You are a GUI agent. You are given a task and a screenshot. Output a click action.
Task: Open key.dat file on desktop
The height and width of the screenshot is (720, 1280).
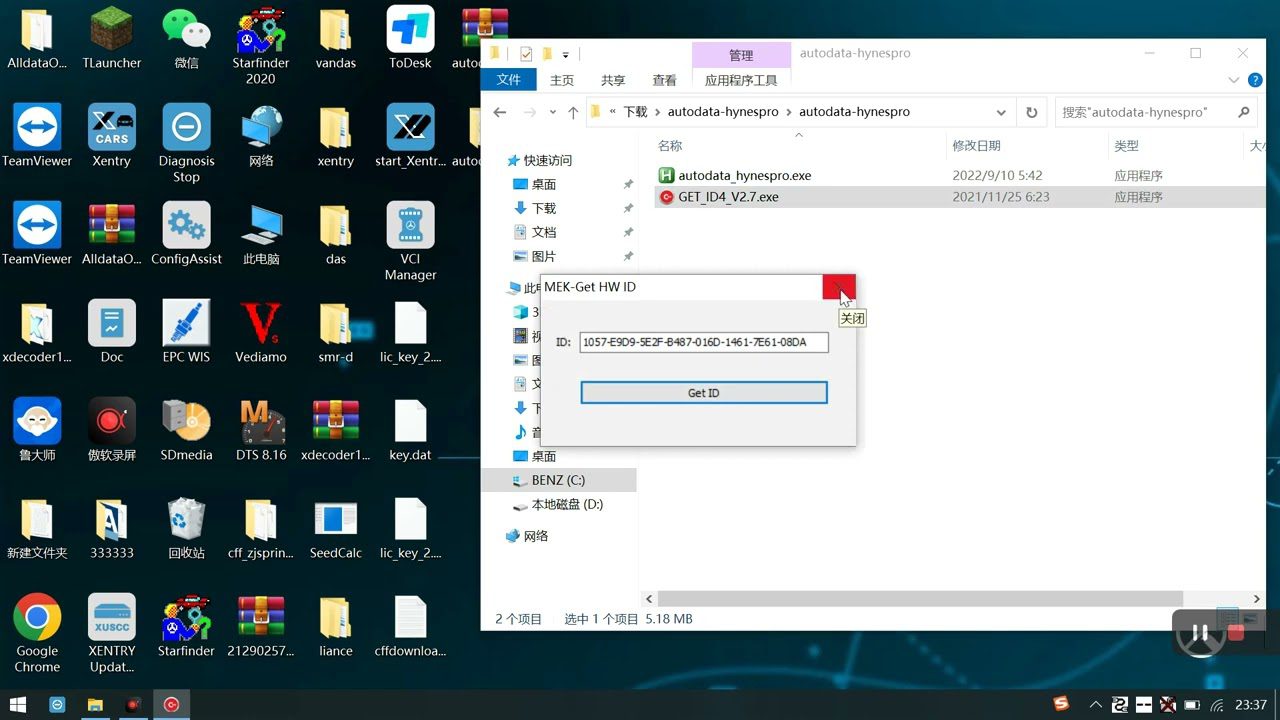(410, 430)
